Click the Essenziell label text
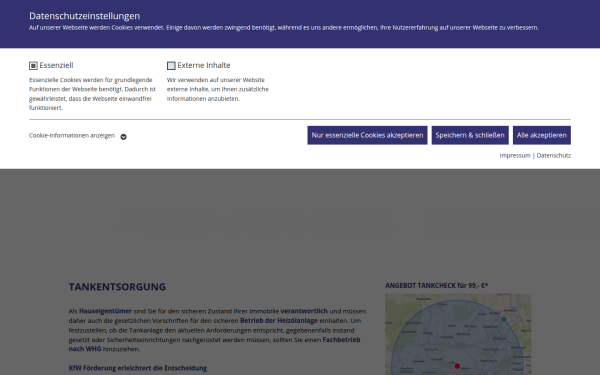The image size is (600, 375). point(56,65)
